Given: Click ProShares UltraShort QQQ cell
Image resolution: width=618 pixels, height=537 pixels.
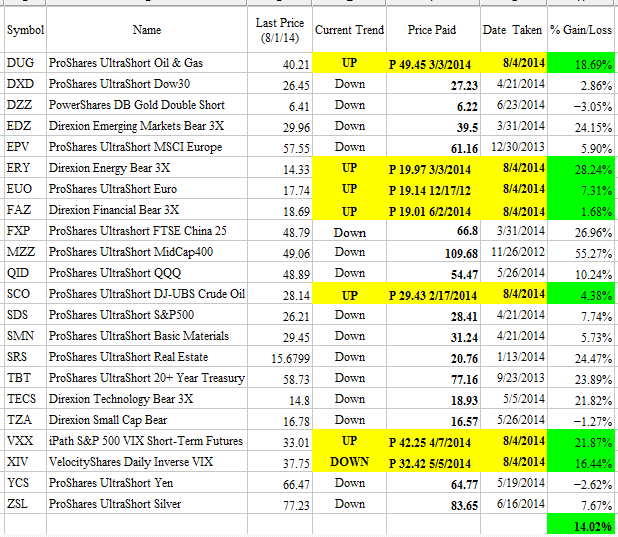Looking at the screenshot, I should pos(147,273).
